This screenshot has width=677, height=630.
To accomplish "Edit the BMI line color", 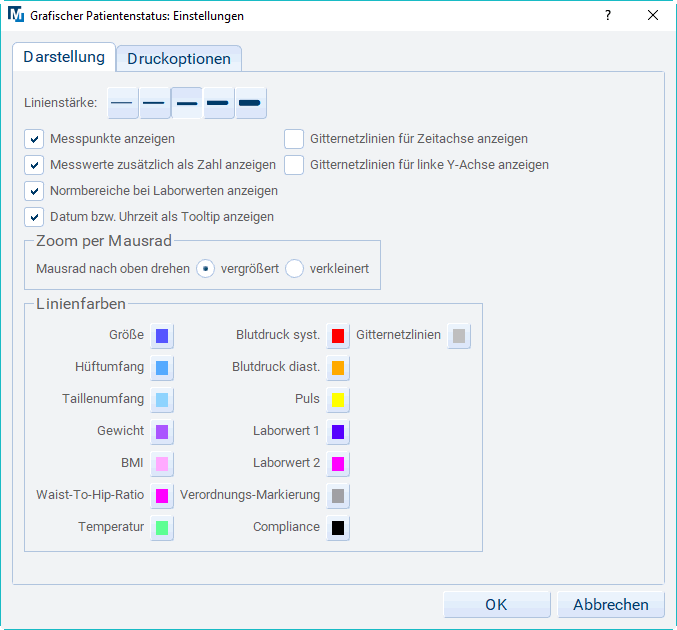I will [x=162, y=463].
